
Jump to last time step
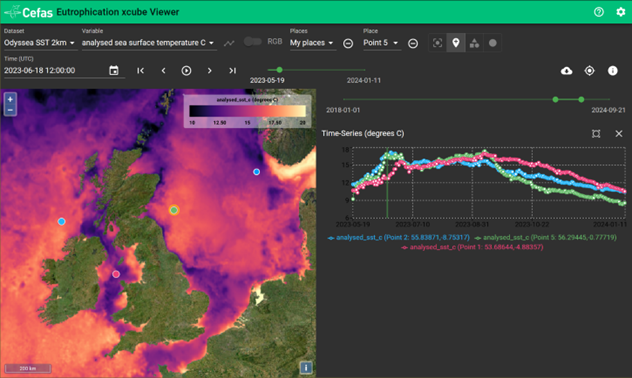[232, 71]
